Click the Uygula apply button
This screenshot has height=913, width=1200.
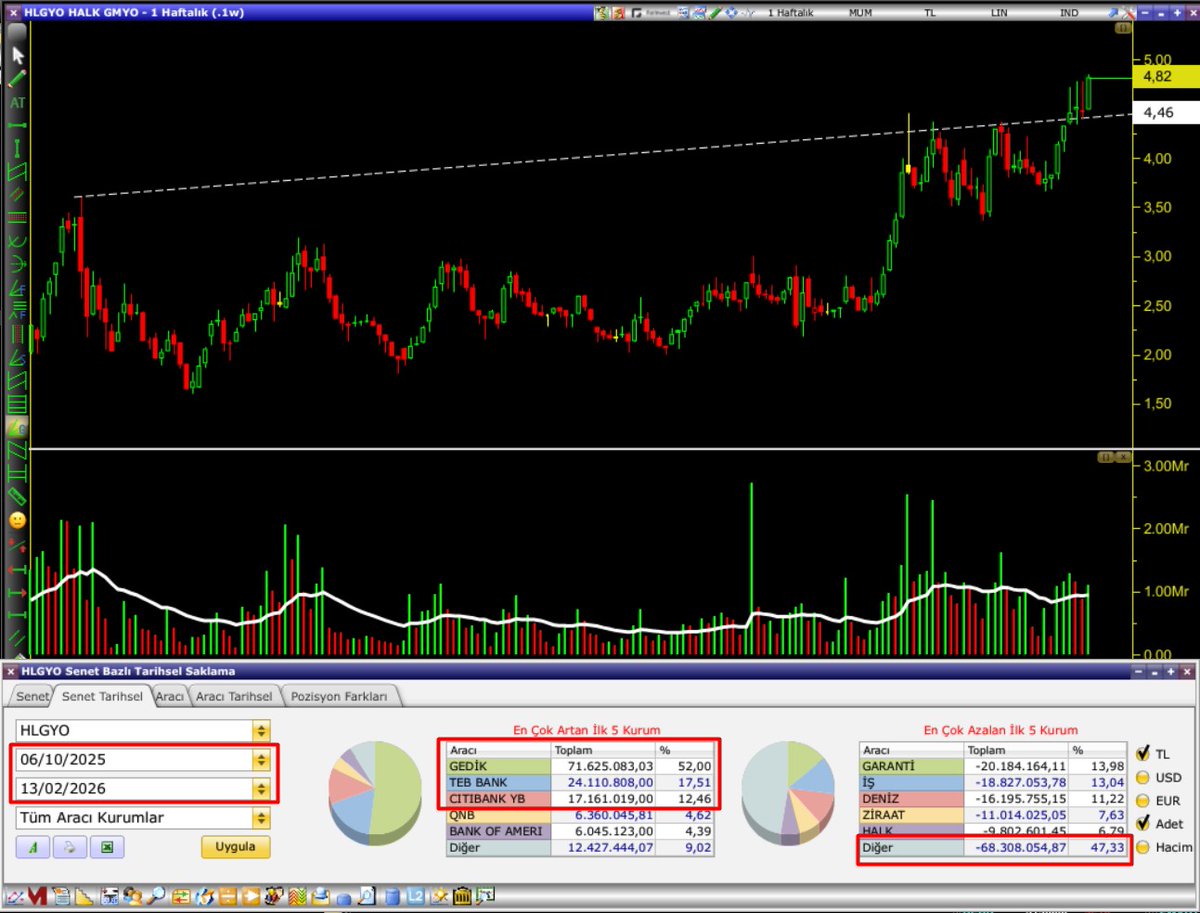(x=236, y=847)
